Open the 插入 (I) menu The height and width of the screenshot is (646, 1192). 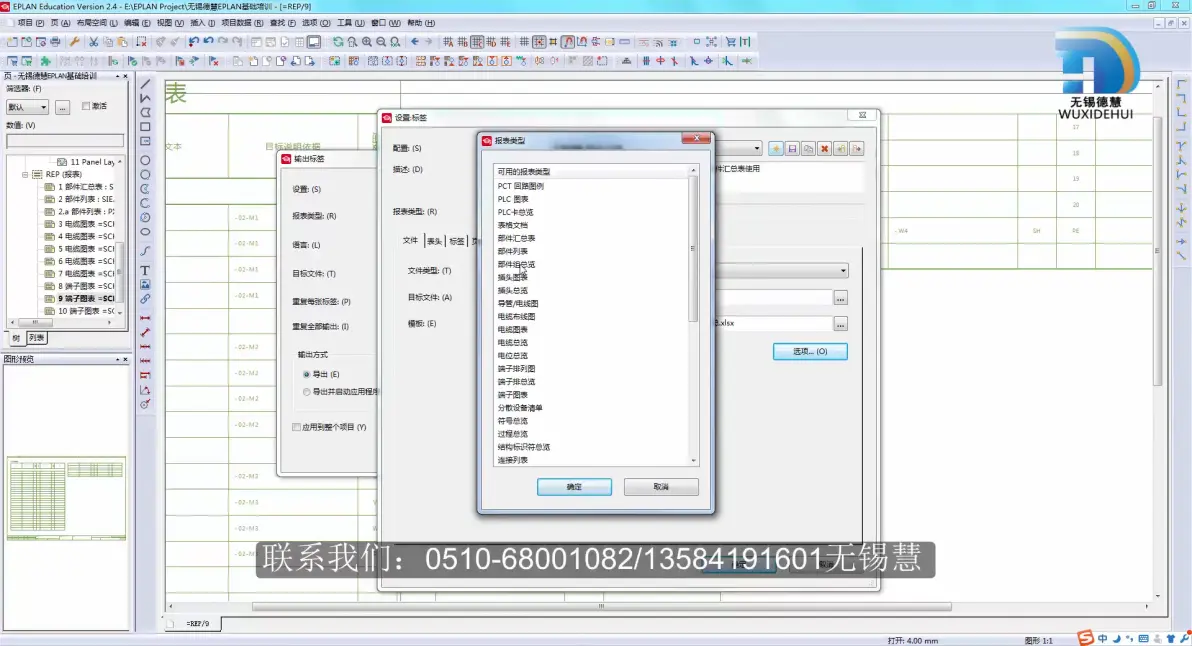(202, 23)
